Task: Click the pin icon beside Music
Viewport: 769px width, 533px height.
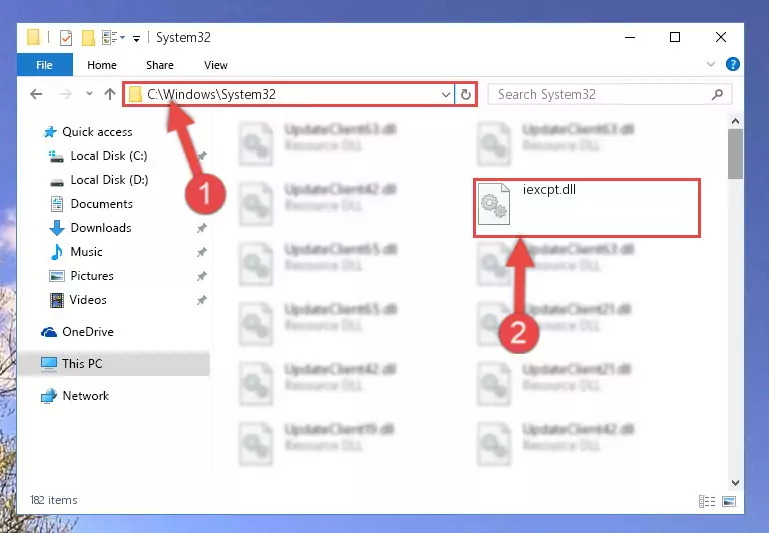Action: click(202, 252)
